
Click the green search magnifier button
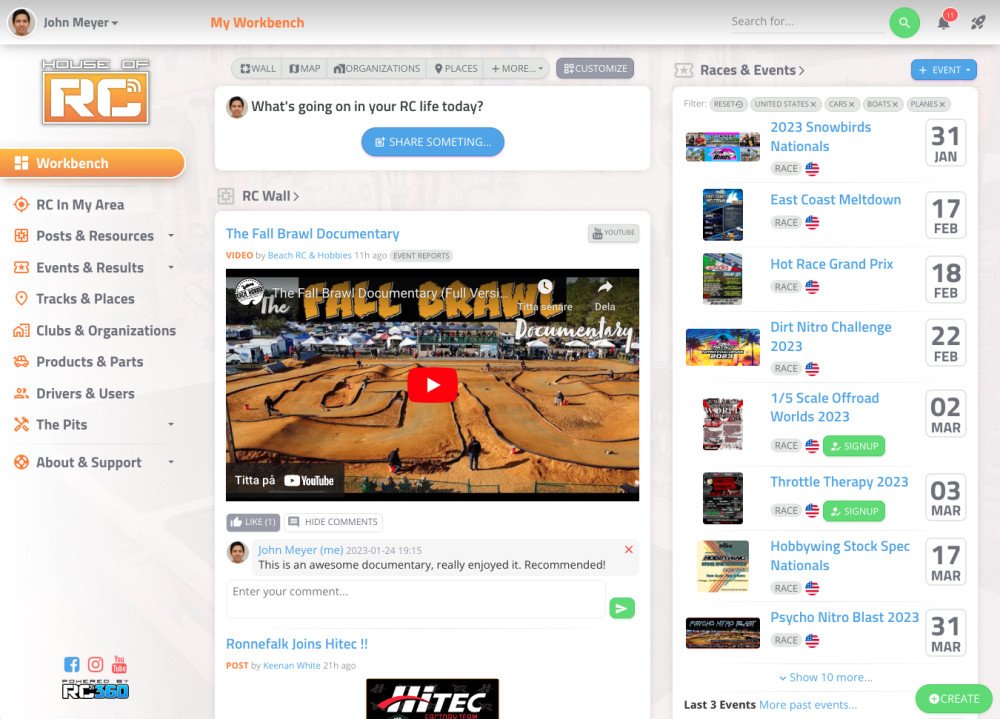tap(904, 22)
